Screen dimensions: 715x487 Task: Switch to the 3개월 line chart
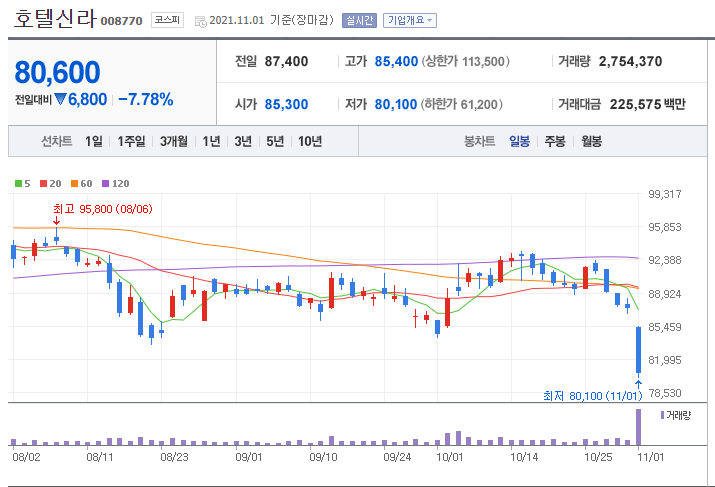click(173, 141)
